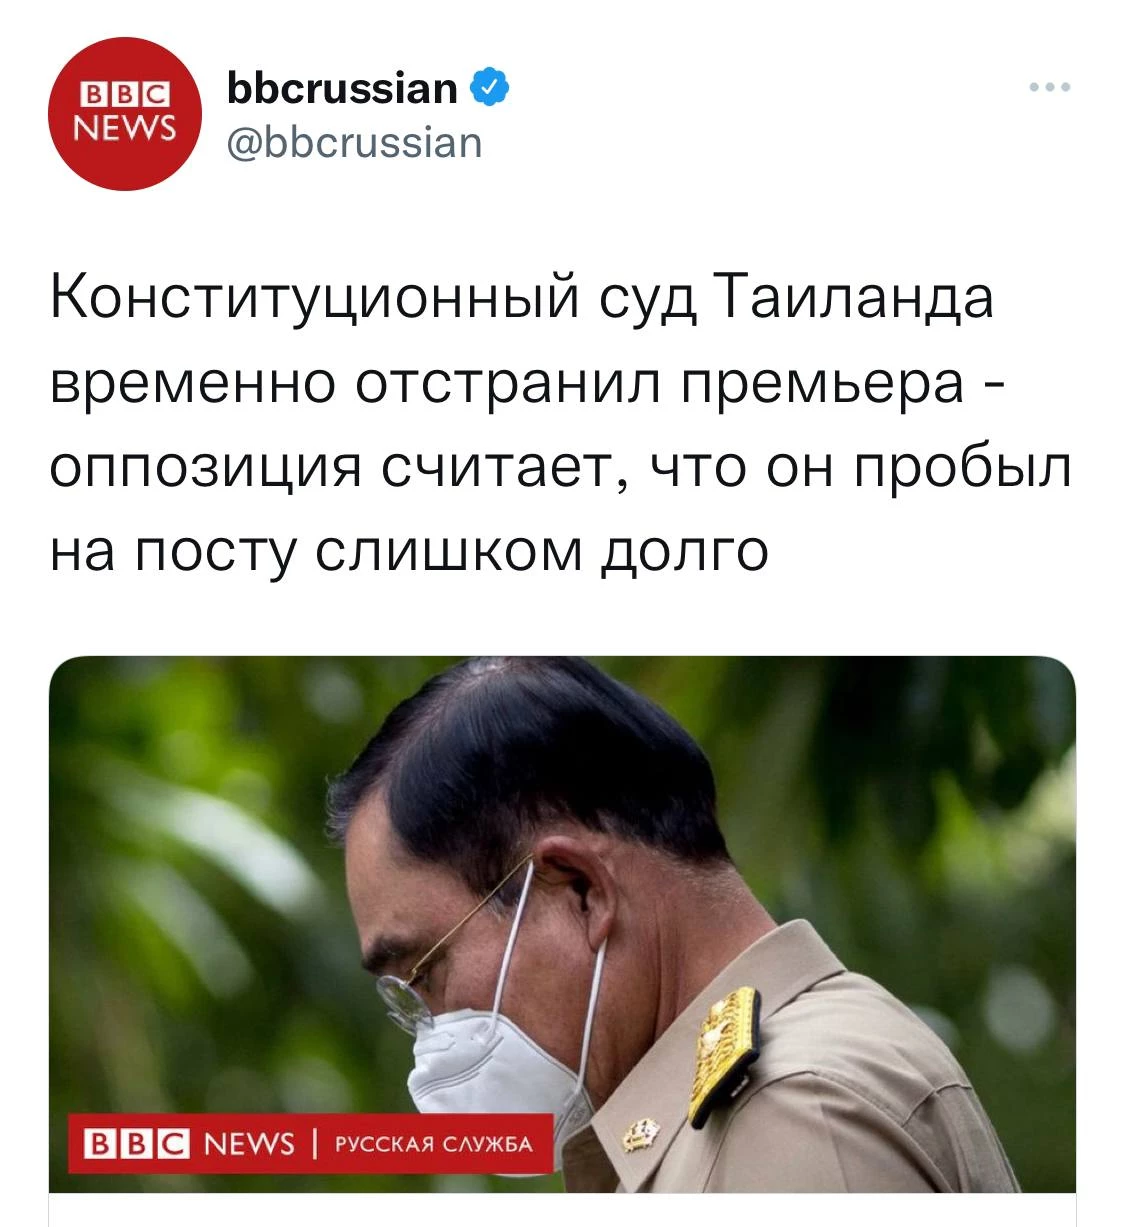Click the link card area below the photo
The width and height of the screenshot is (1125, 1227).
pos(562,1210)
